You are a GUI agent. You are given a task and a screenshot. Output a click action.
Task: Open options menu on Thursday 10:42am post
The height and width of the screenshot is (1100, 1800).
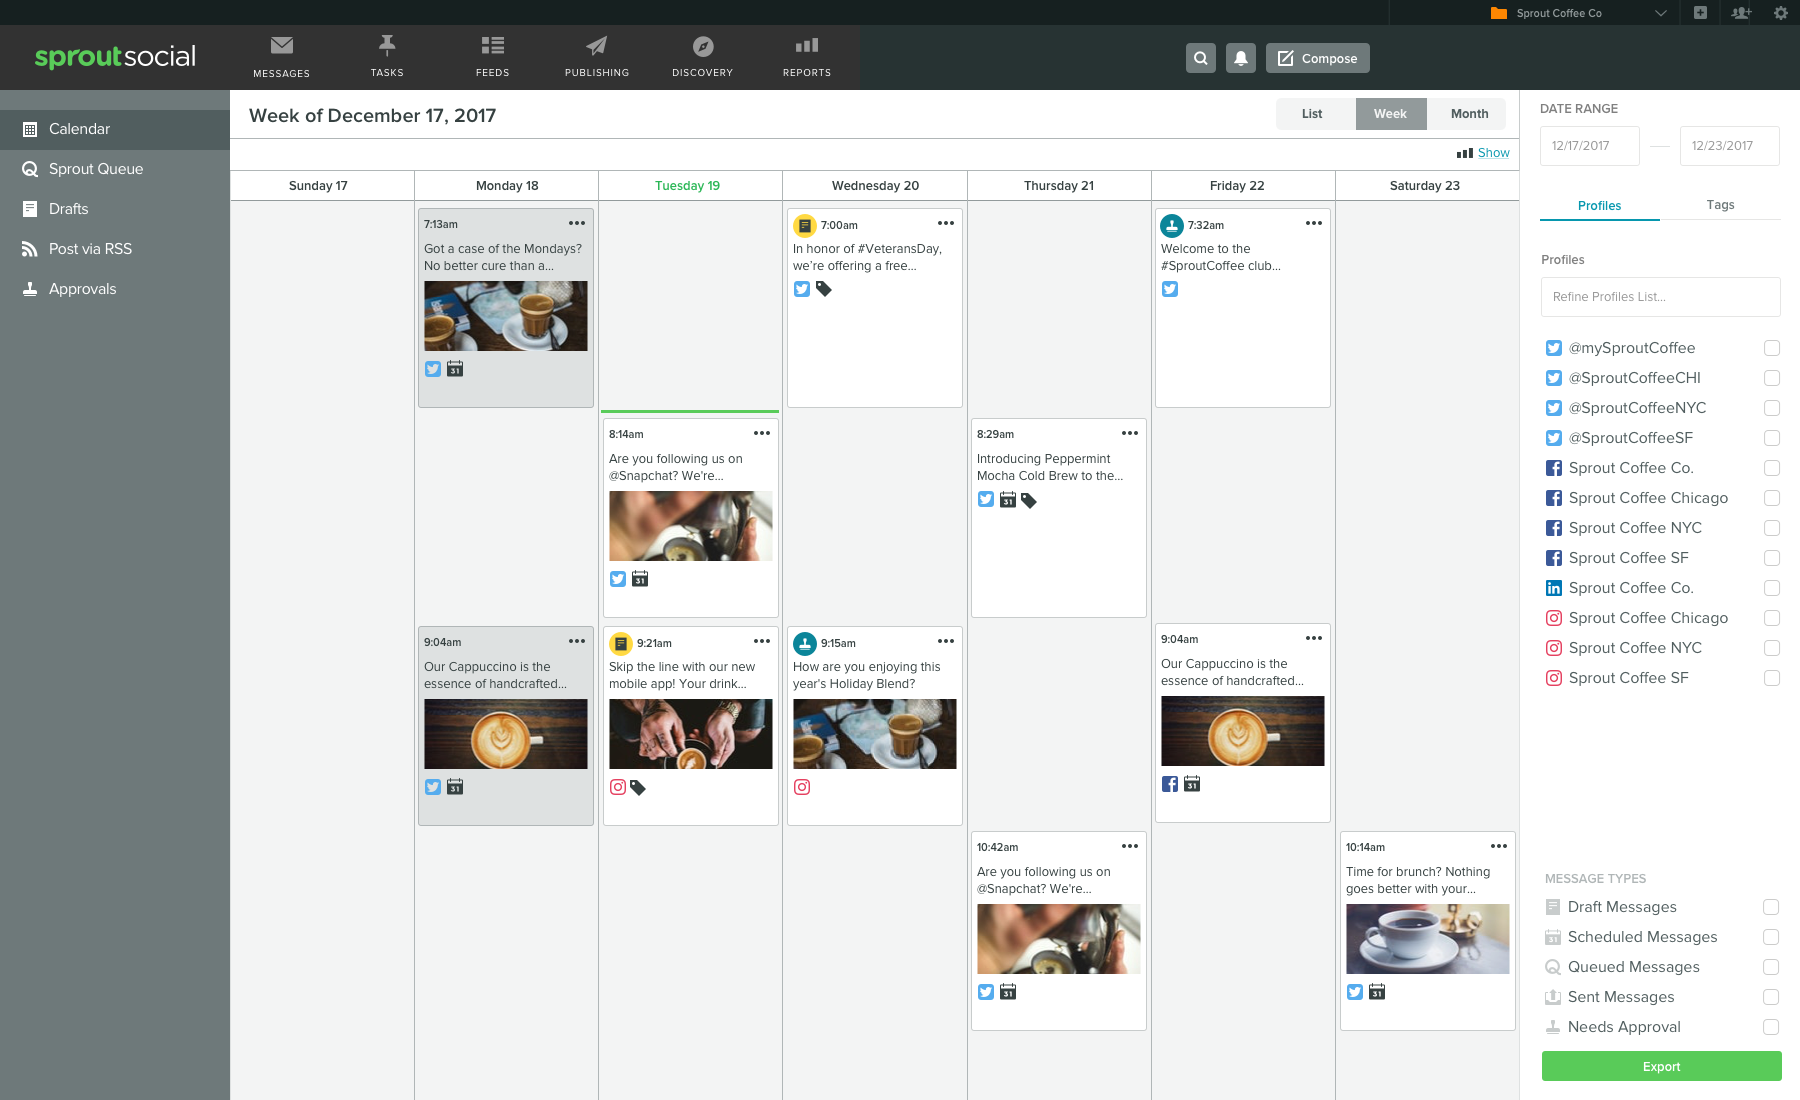point(1130,846)
